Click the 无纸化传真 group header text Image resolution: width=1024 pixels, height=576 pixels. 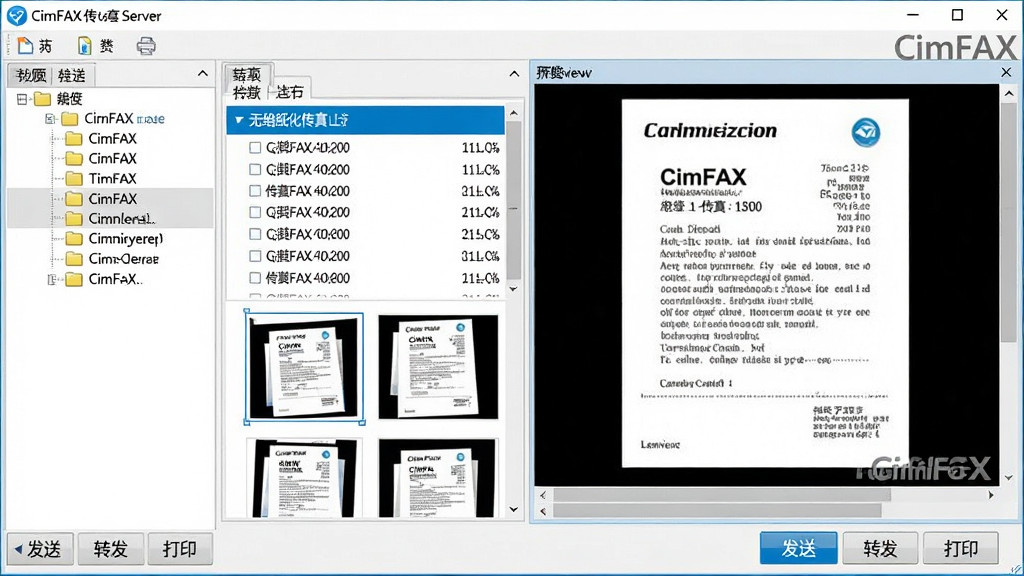pyautogui.click(x=298, y=120)
